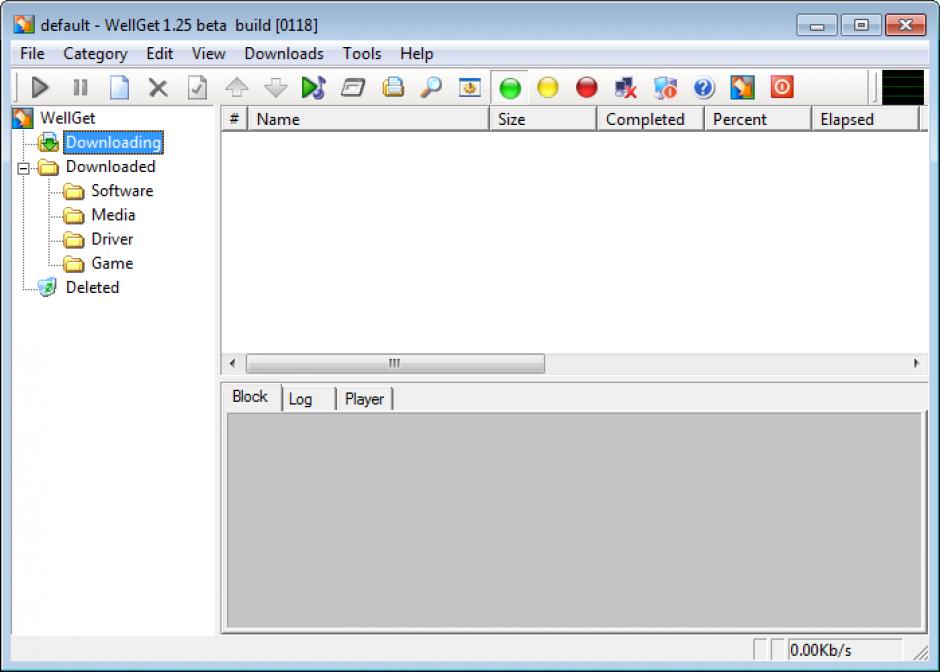Screen dimensions: 940x672
Task: Click the New download page icon
Action: pos(119,88)
